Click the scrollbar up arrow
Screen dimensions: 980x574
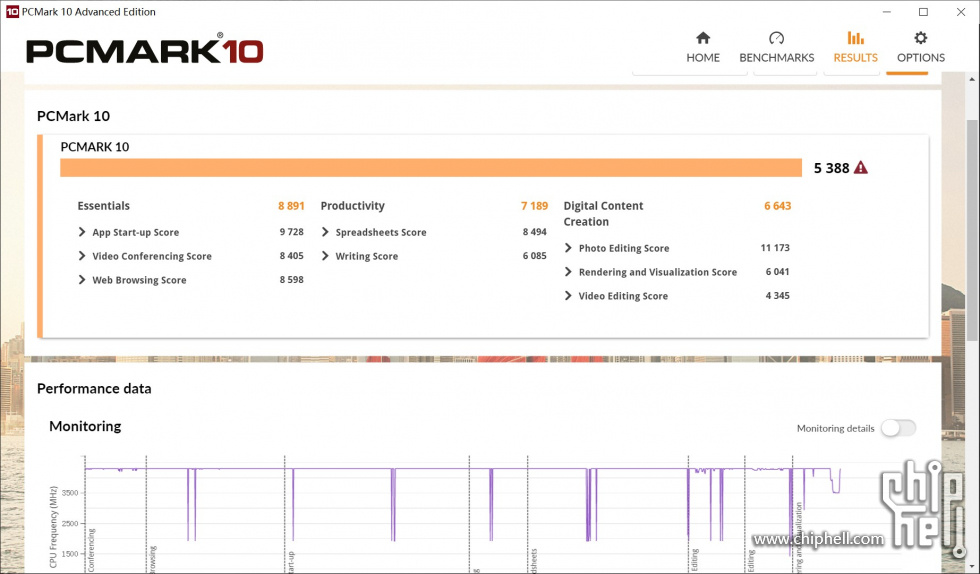(x=972, y=79)
